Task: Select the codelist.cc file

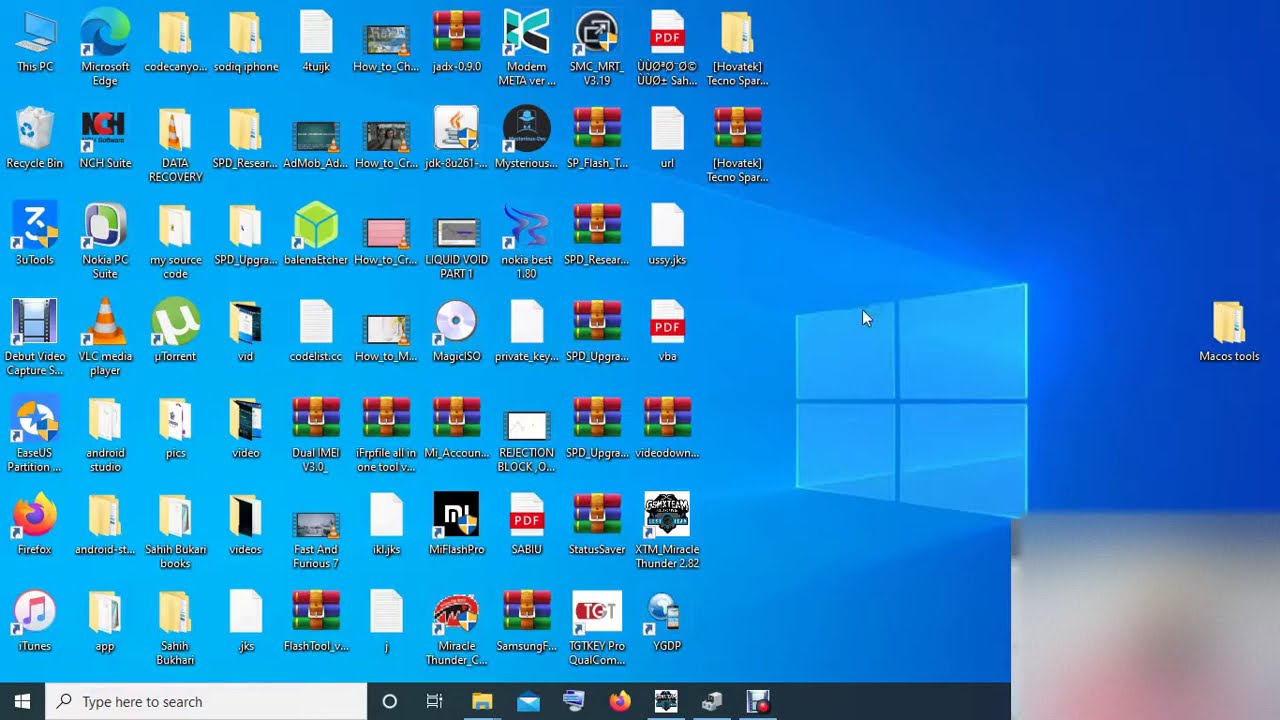Action: pyautogui.click(x=316, y=331)
